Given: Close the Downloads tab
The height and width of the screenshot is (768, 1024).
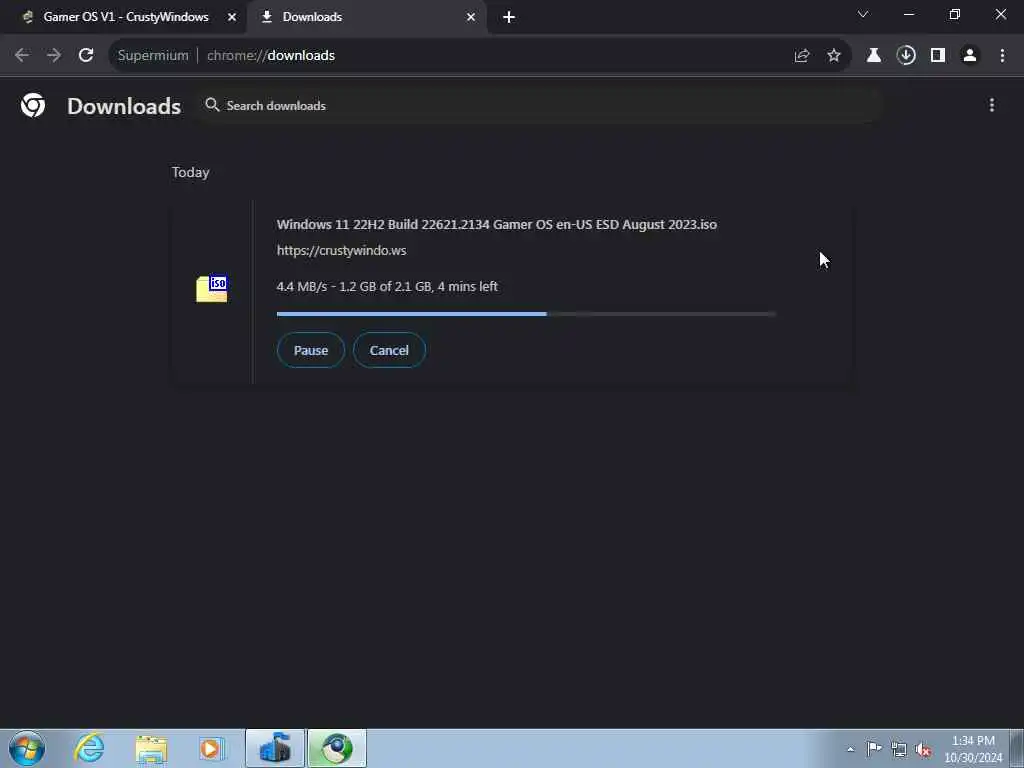Looking at the screenshot, I should [x=471, y=17].
